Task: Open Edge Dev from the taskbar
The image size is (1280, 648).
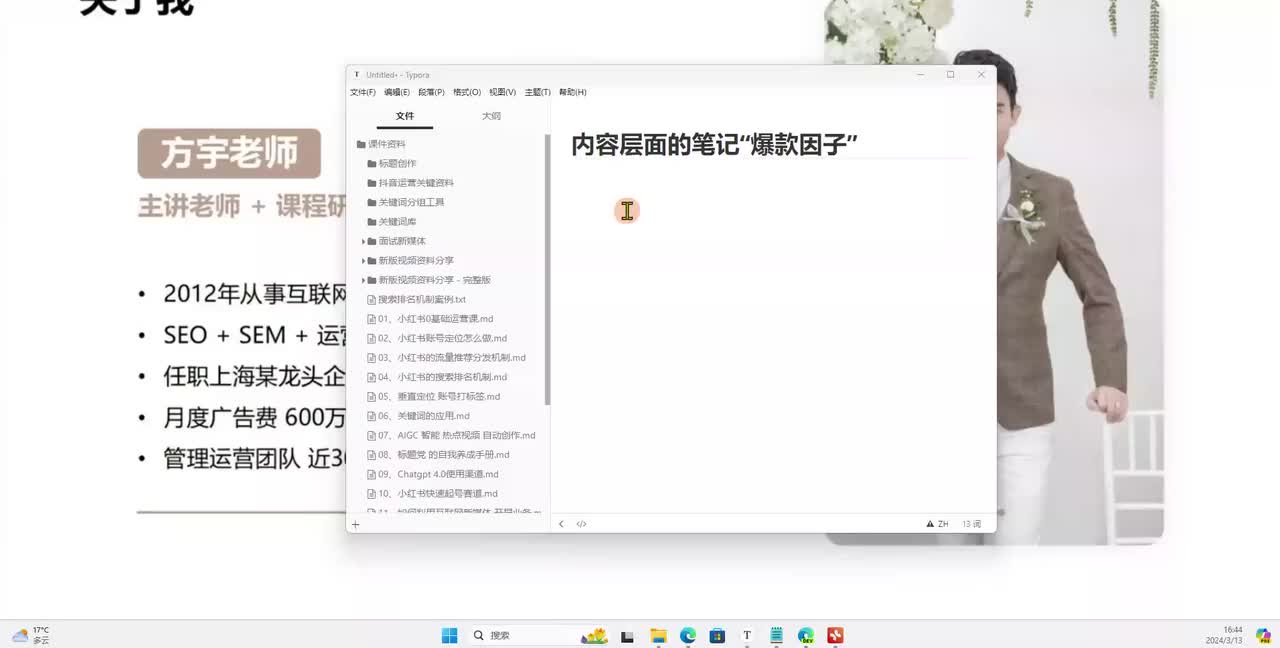Action: click(x=806, y=635)
